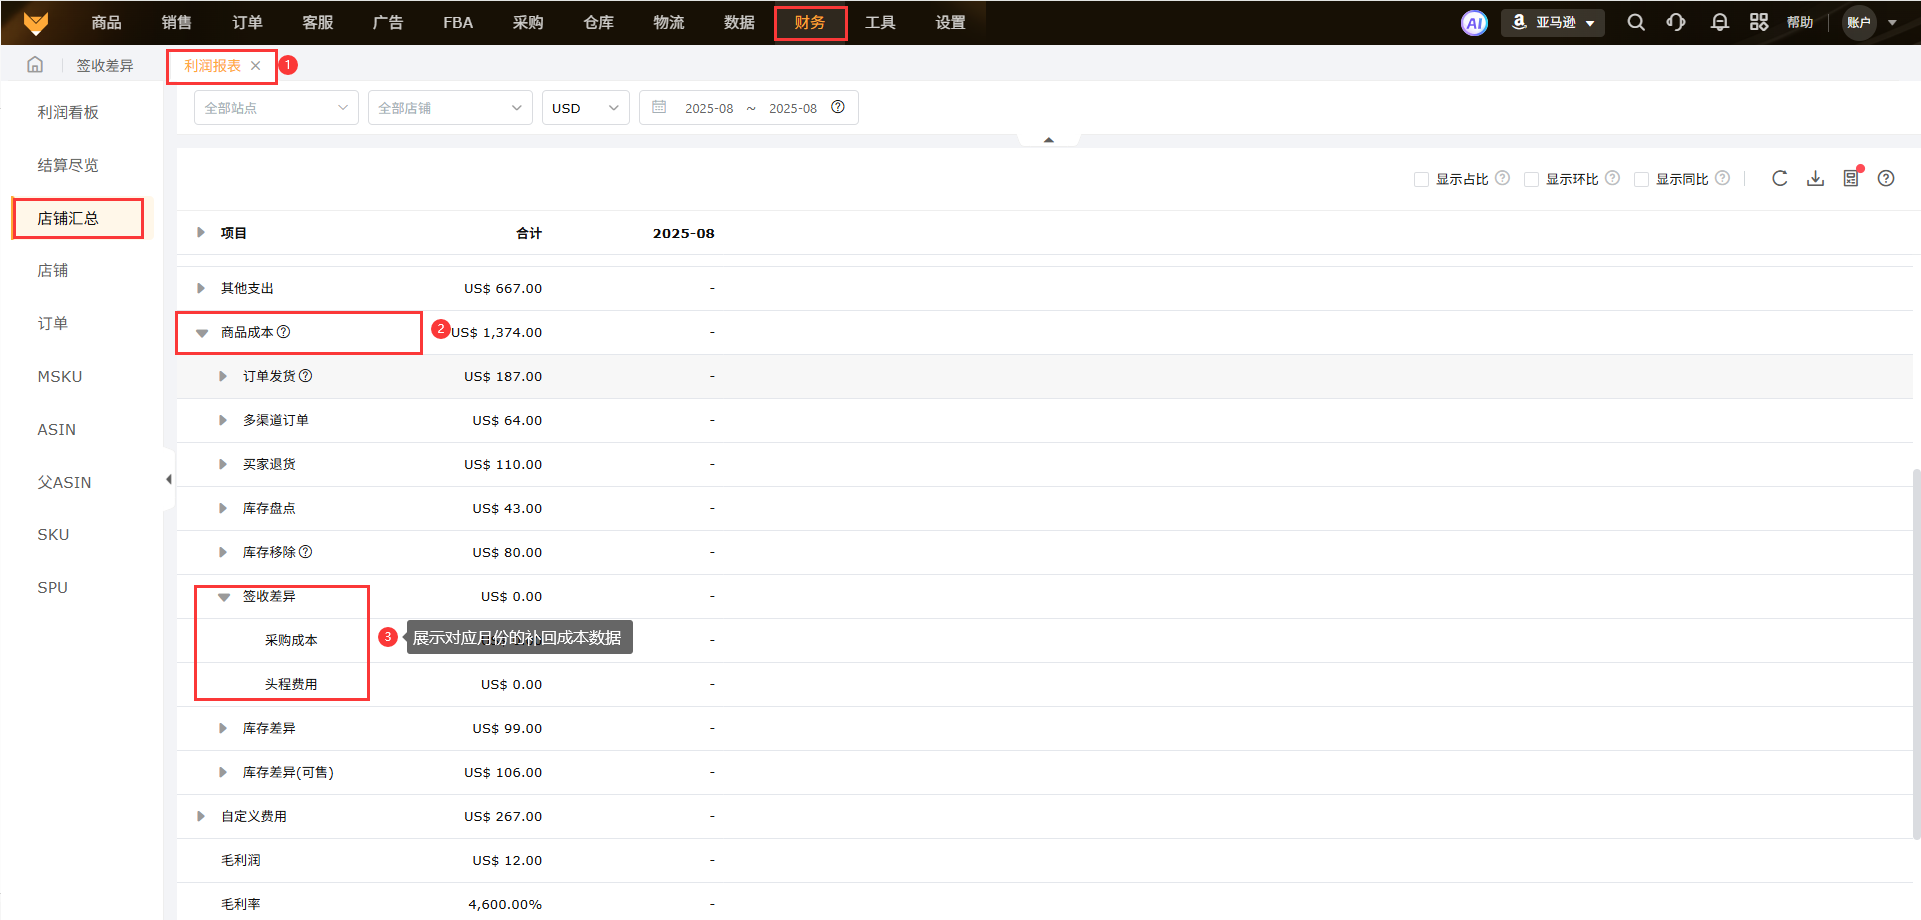Click the refresh icon in report toolbar
The height and width of the screenshot is (920, 1921).
click(1779, 178)
